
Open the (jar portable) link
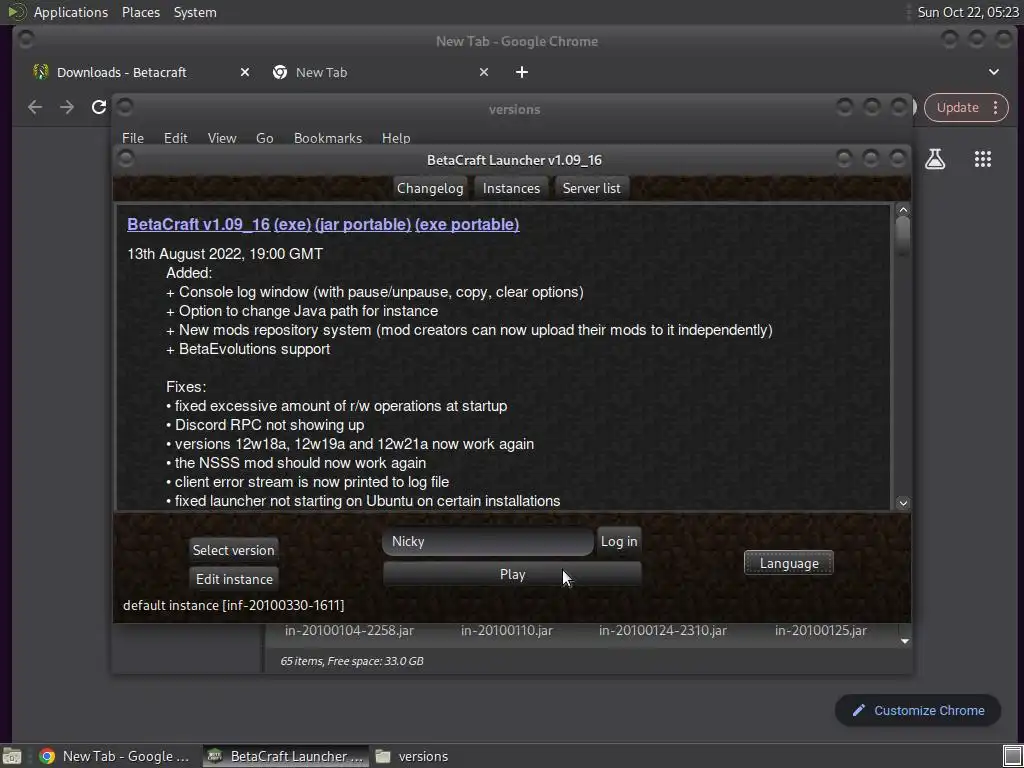pyautogui.click(x=363, y=224)
